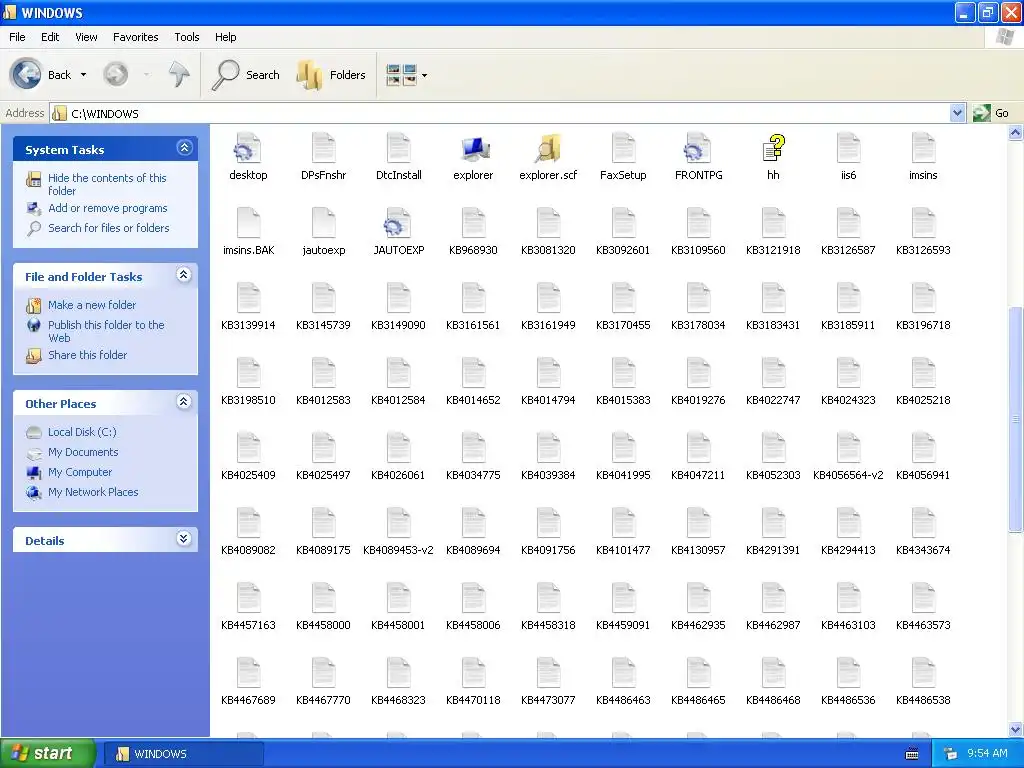
Task: Select the KB4486538 file icon
Action: pyautogui.click(x=923, y=674)
